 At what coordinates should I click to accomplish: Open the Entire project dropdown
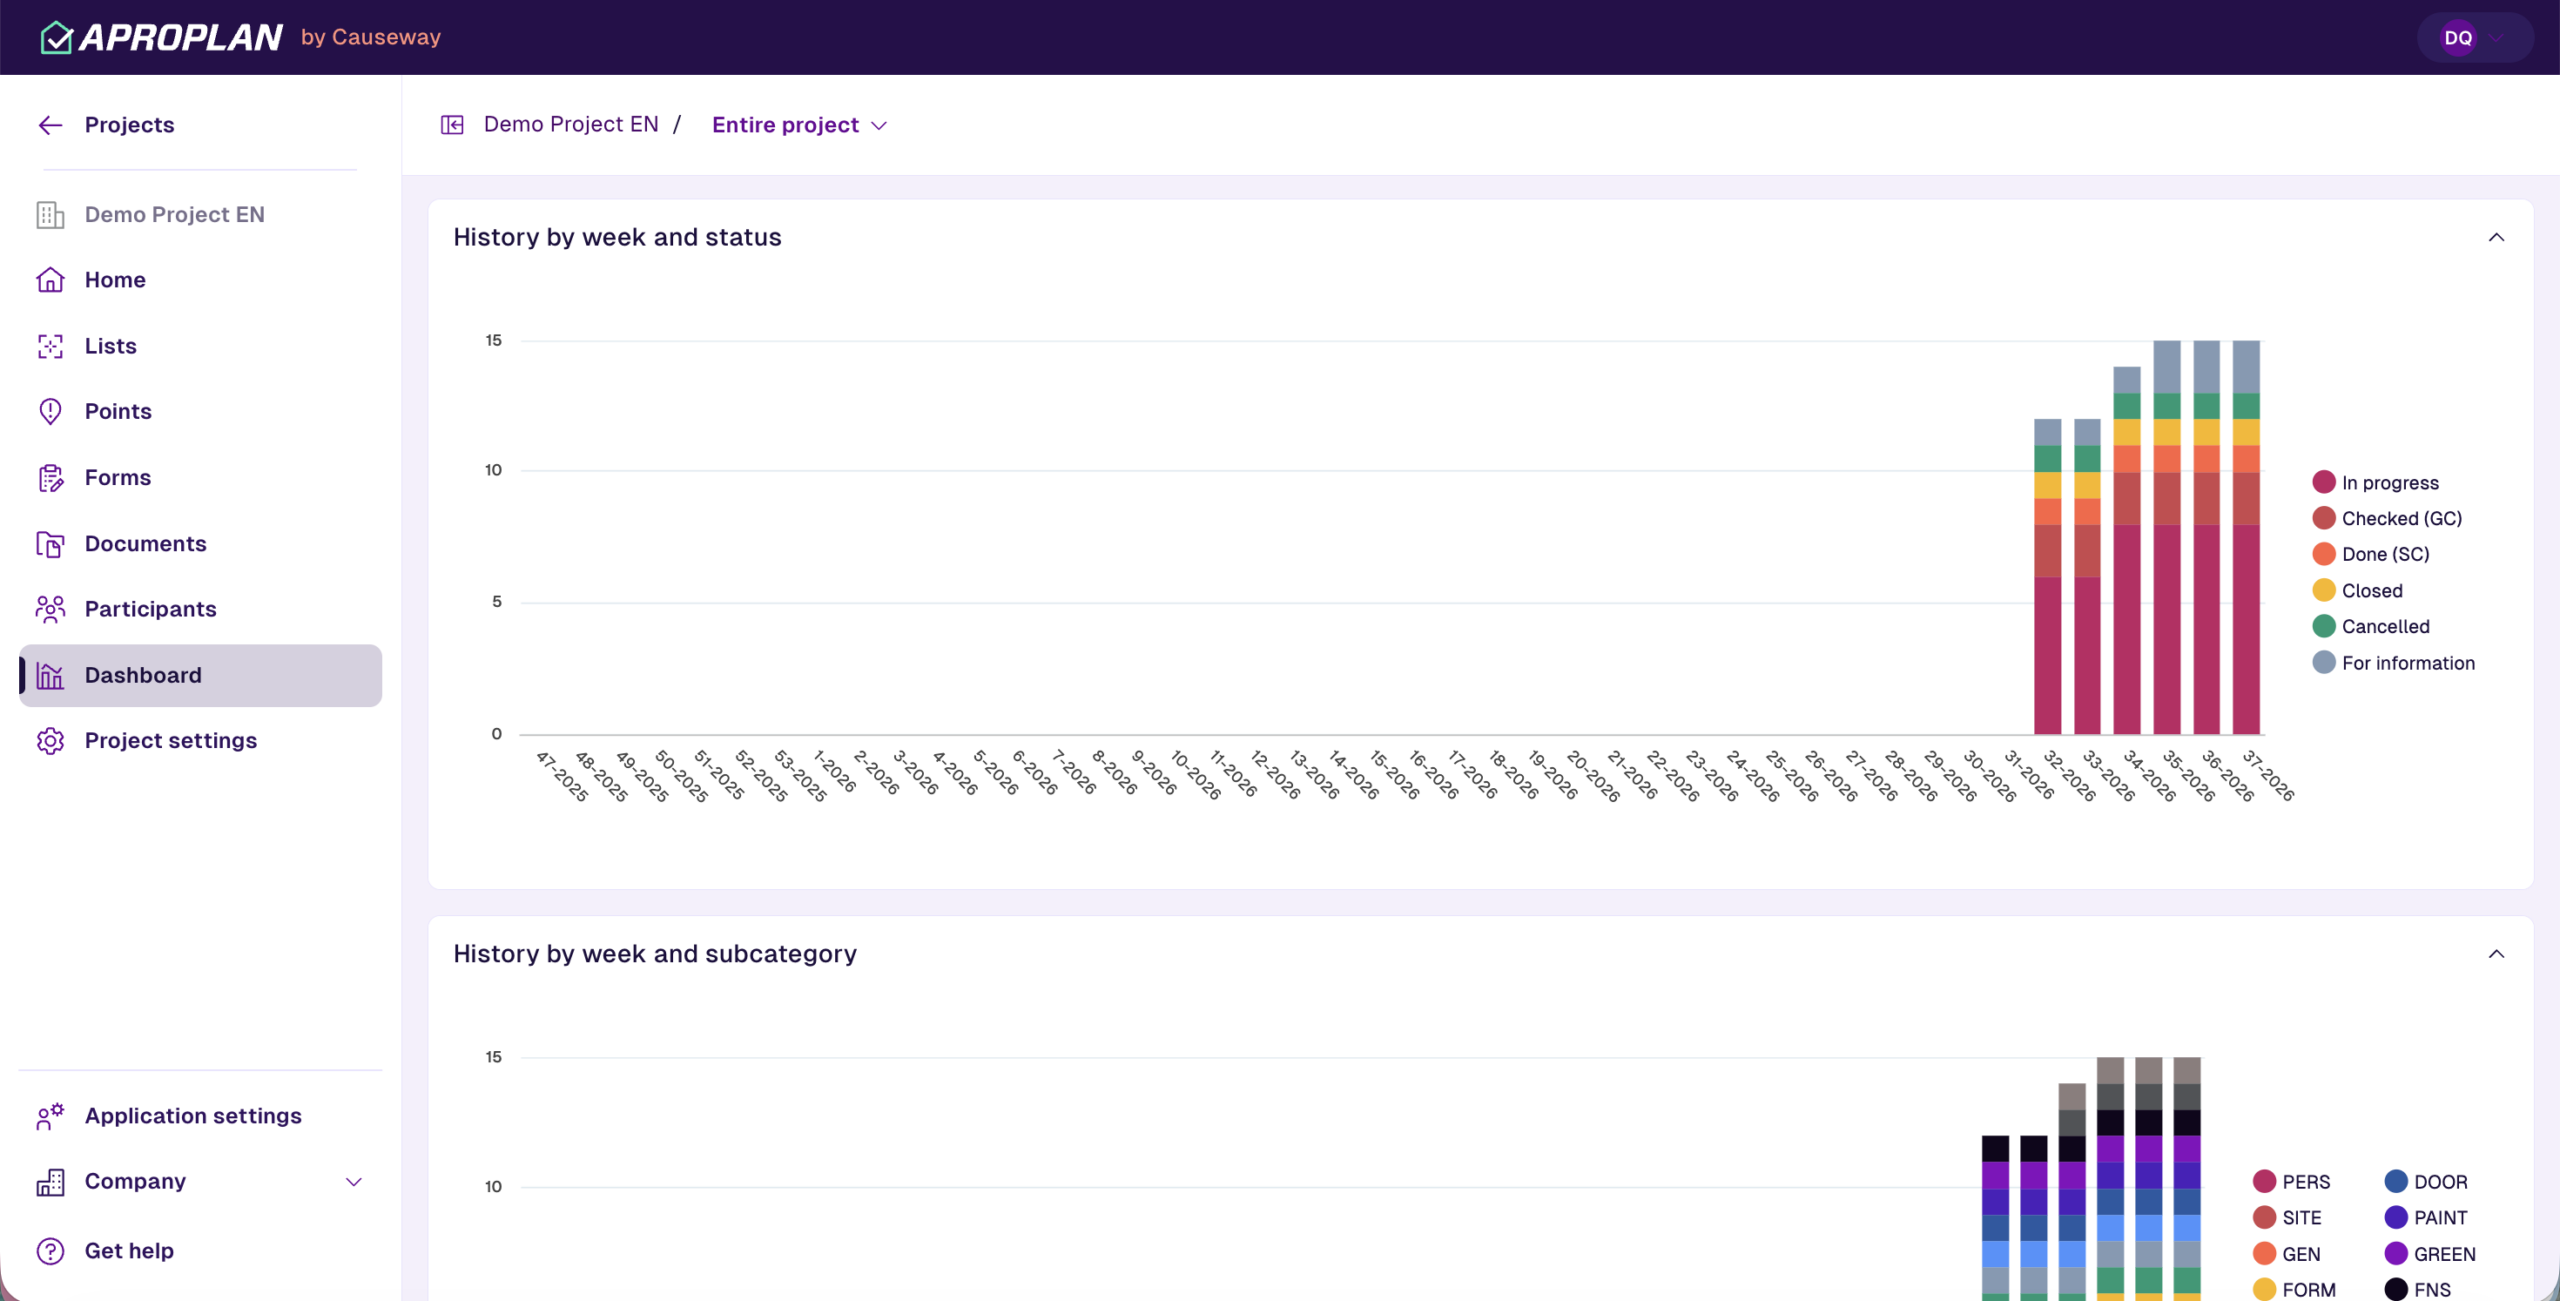800,125
